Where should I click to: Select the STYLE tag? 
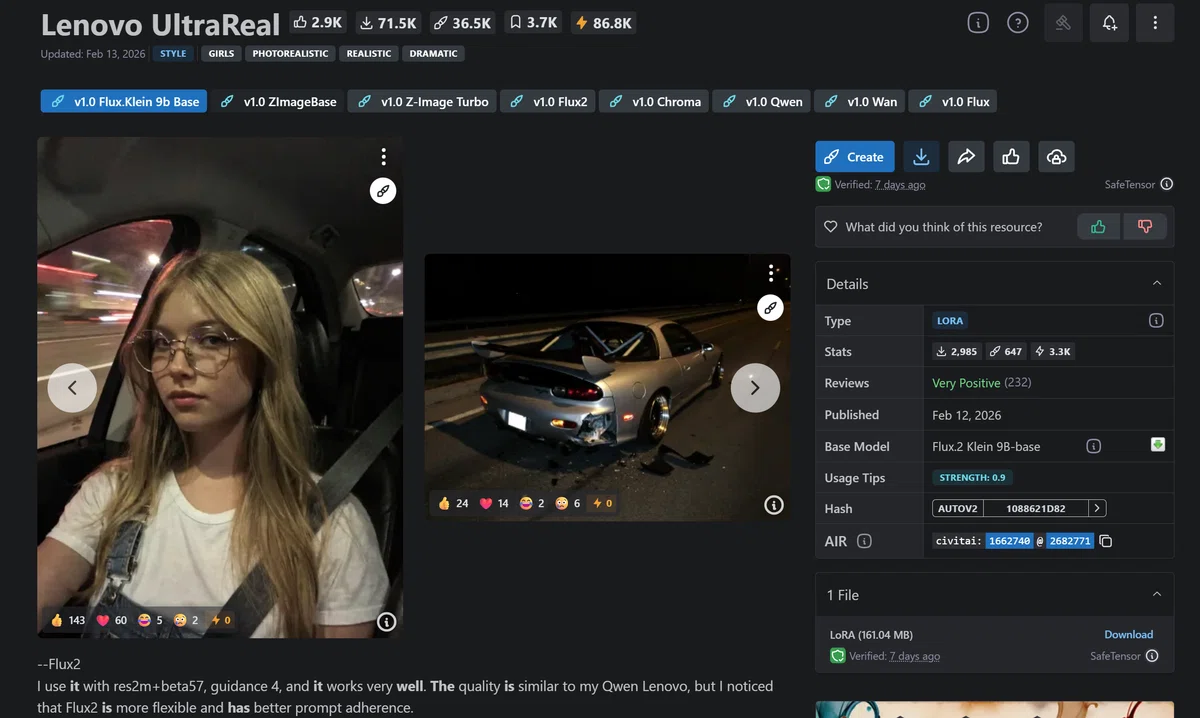coord(173,54)
